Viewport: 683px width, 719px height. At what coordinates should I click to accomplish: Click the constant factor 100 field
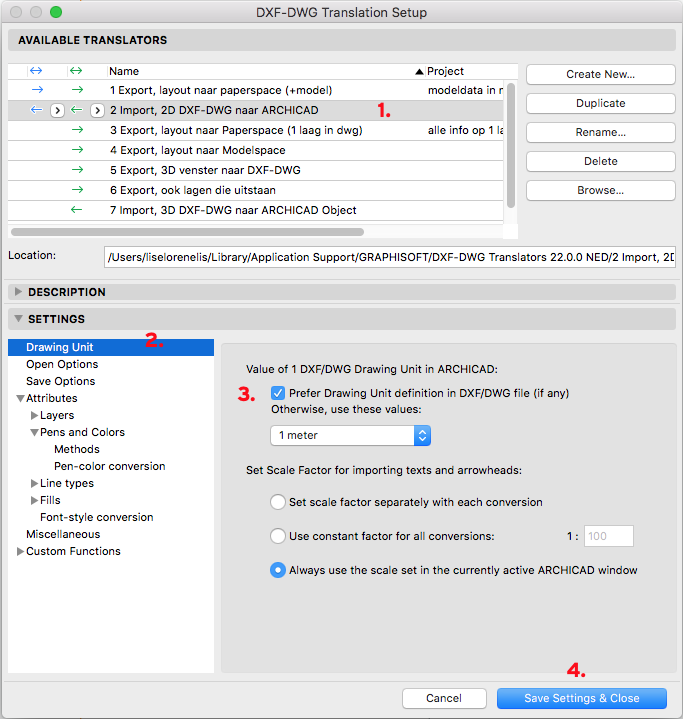[609, 536]
